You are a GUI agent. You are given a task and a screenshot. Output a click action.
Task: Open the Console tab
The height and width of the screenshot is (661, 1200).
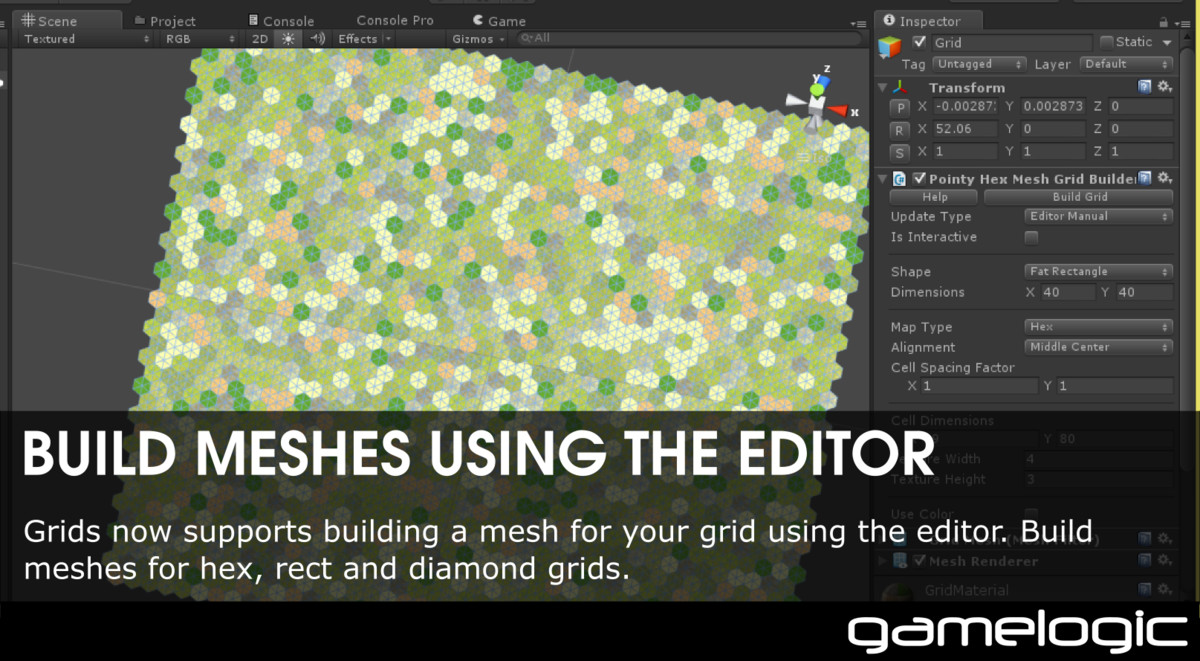(x=281, y=20)
